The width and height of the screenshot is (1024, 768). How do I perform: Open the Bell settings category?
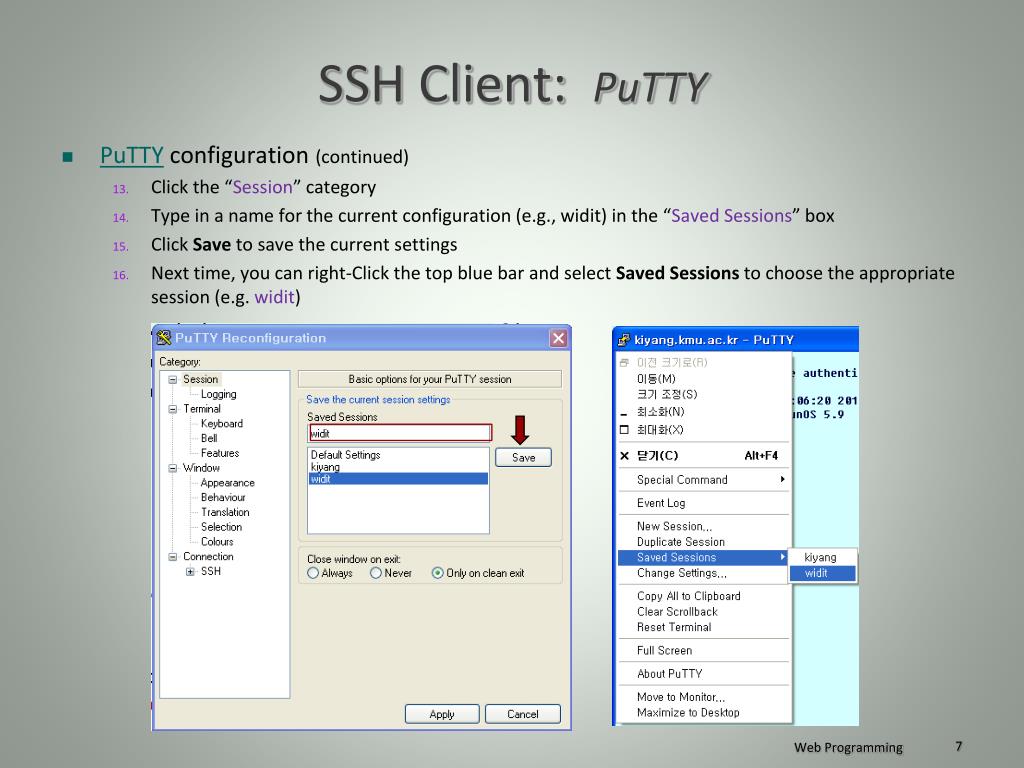pos(209,438)
